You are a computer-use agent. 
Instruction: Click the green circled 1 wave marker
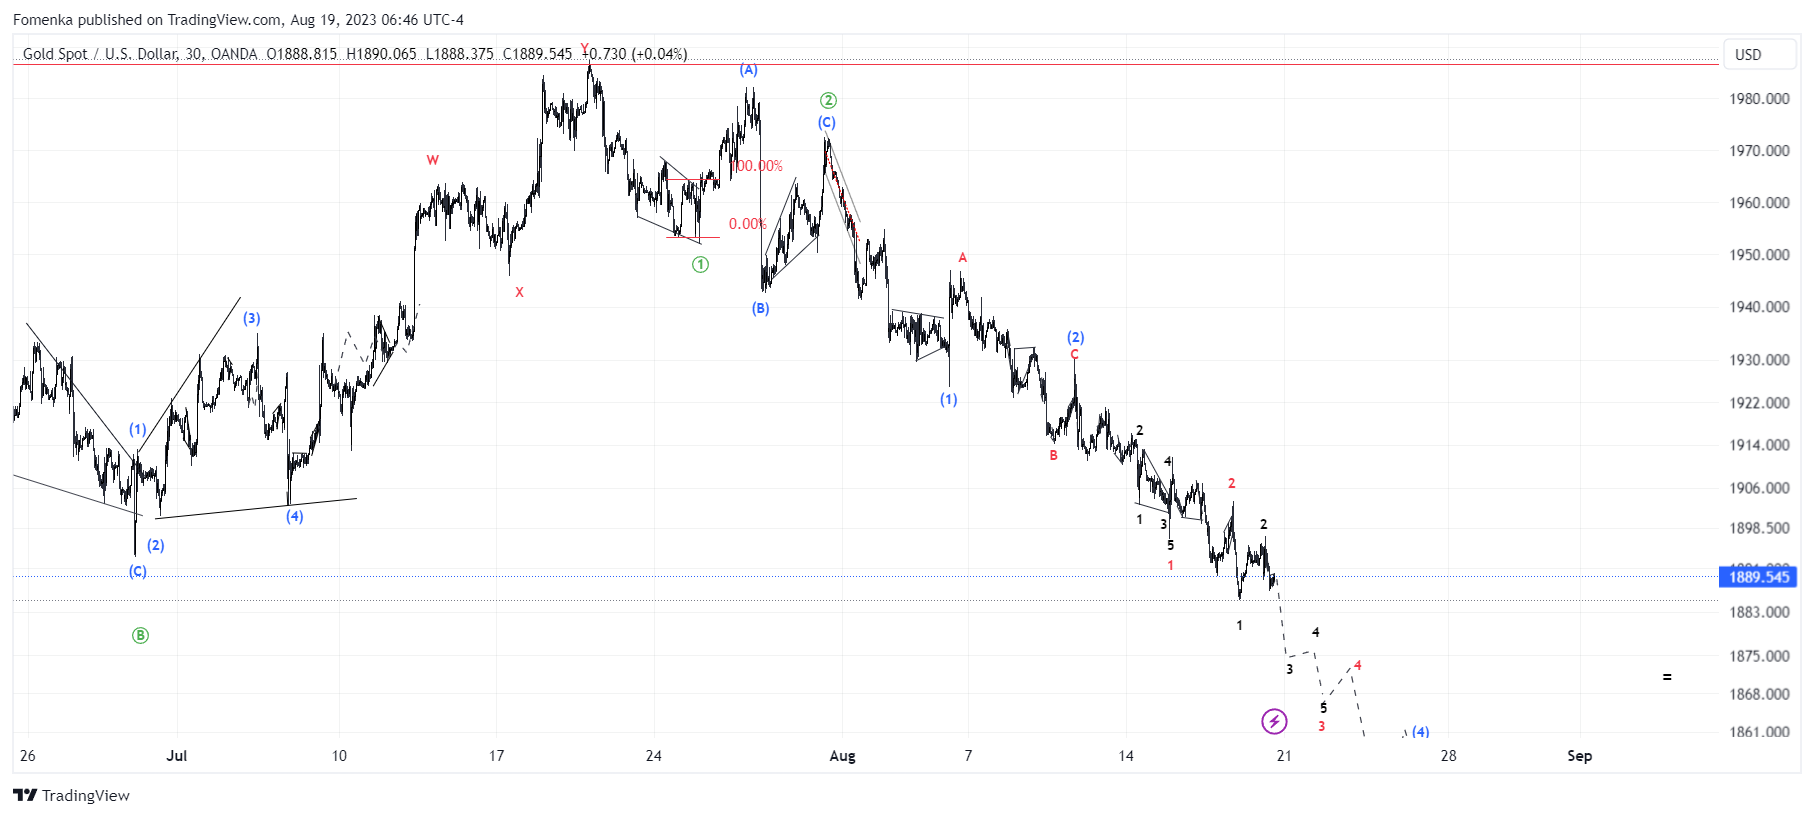(701, 265)
